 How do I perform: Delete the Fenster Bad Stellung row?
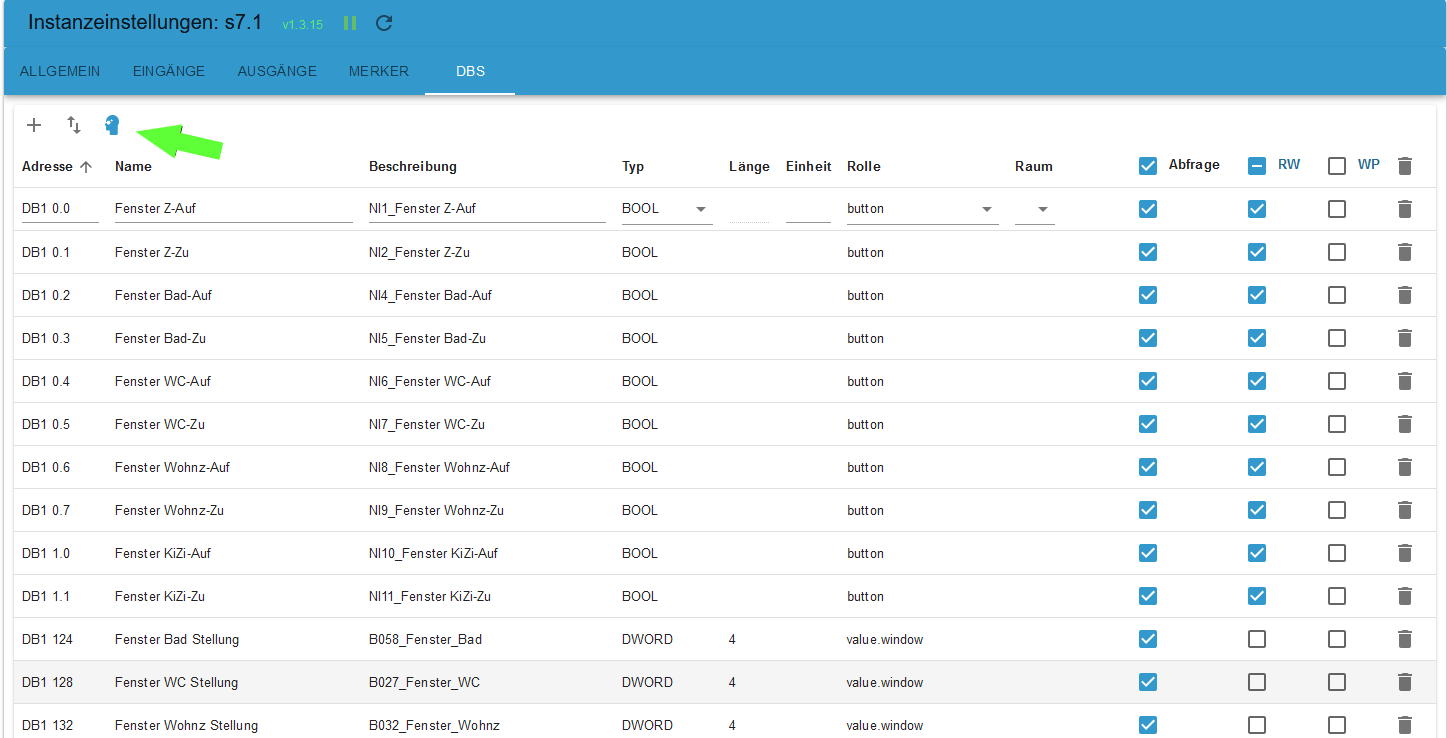(x=1405, y=639)
